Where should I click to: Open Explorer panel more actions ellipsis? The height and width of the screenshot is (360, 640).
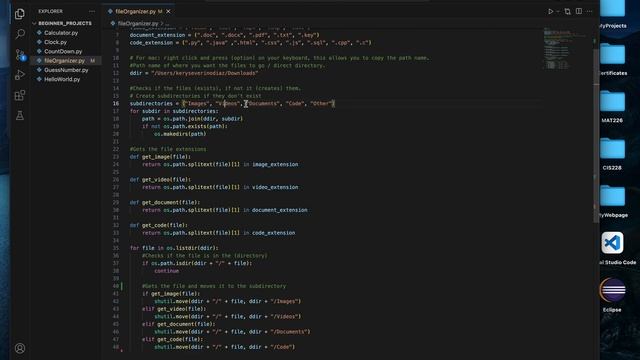(92, 11)
